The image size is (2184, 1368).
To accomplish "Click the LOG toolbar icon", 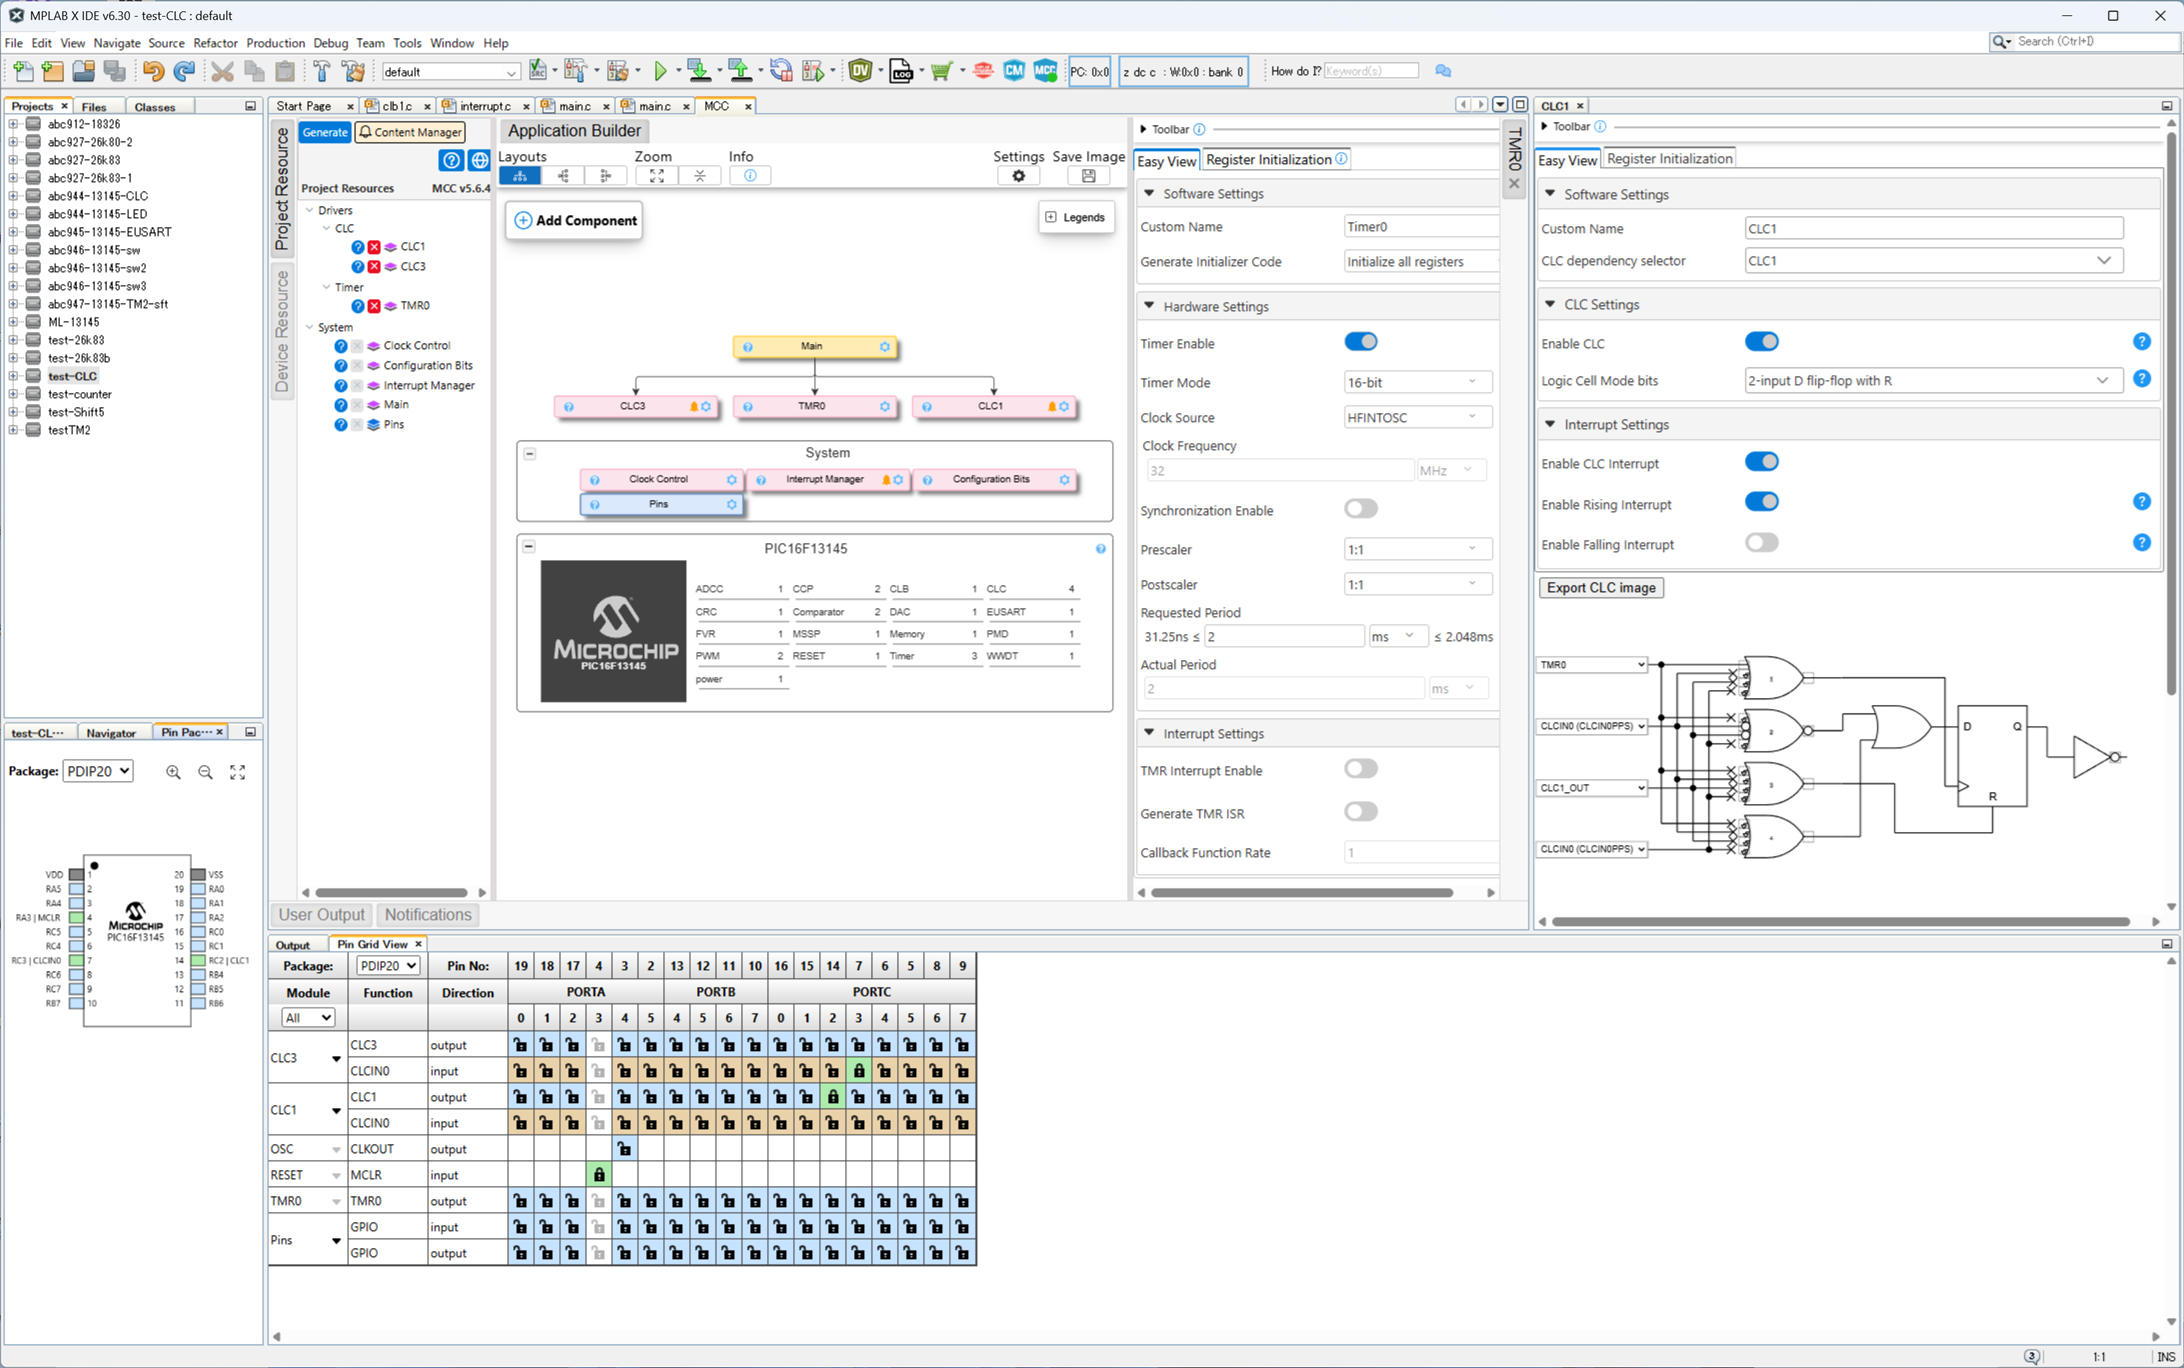I will pos(901,71).
